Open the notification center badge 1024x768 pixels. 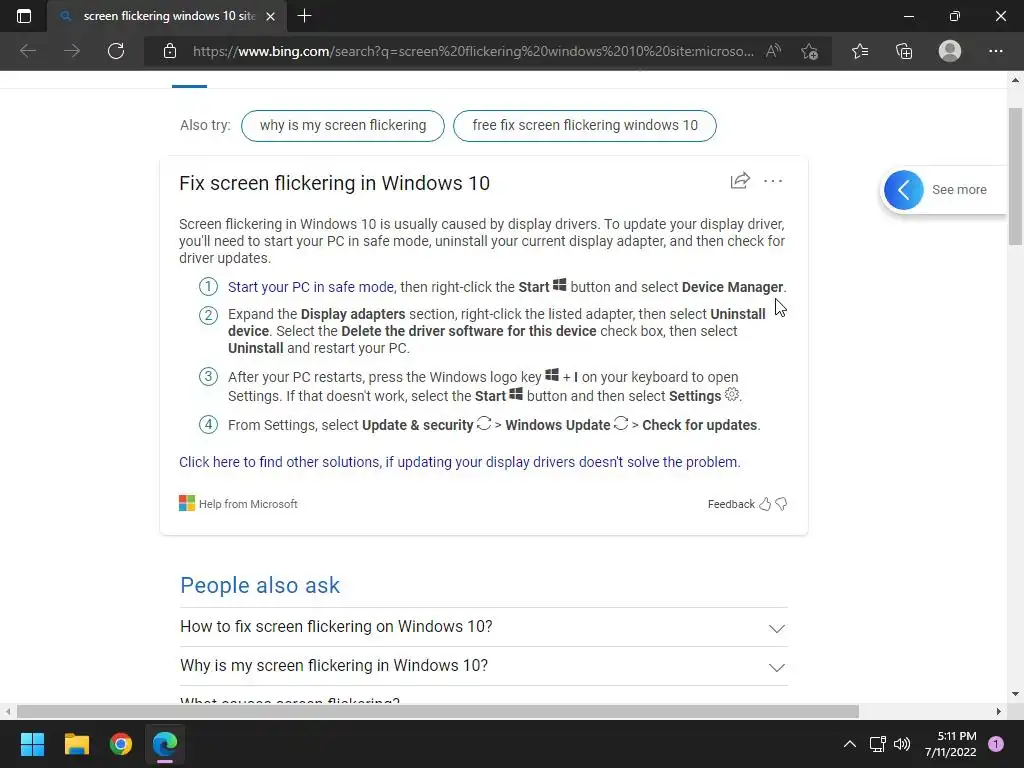point(996,744)
